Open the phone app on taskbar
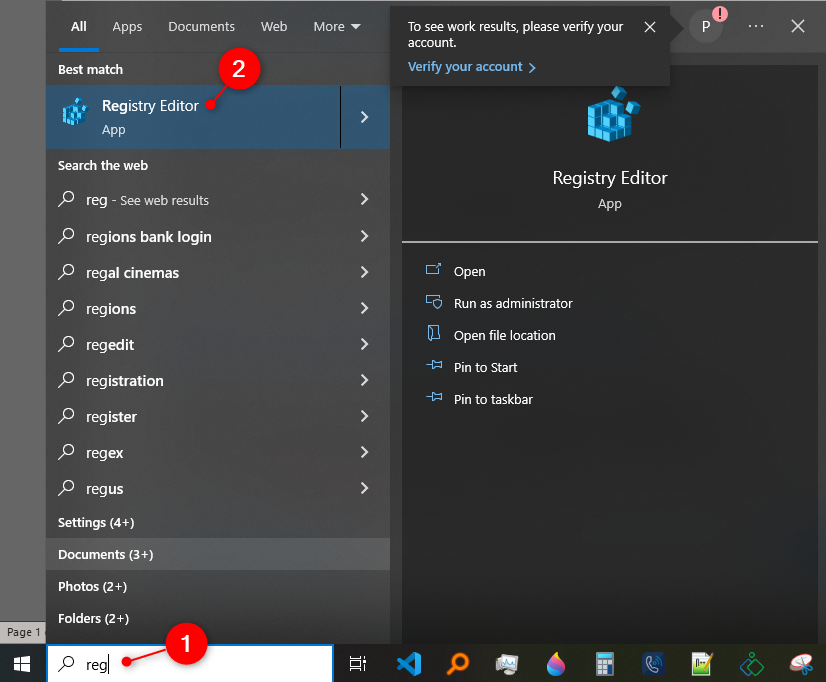 click(653, 664)
